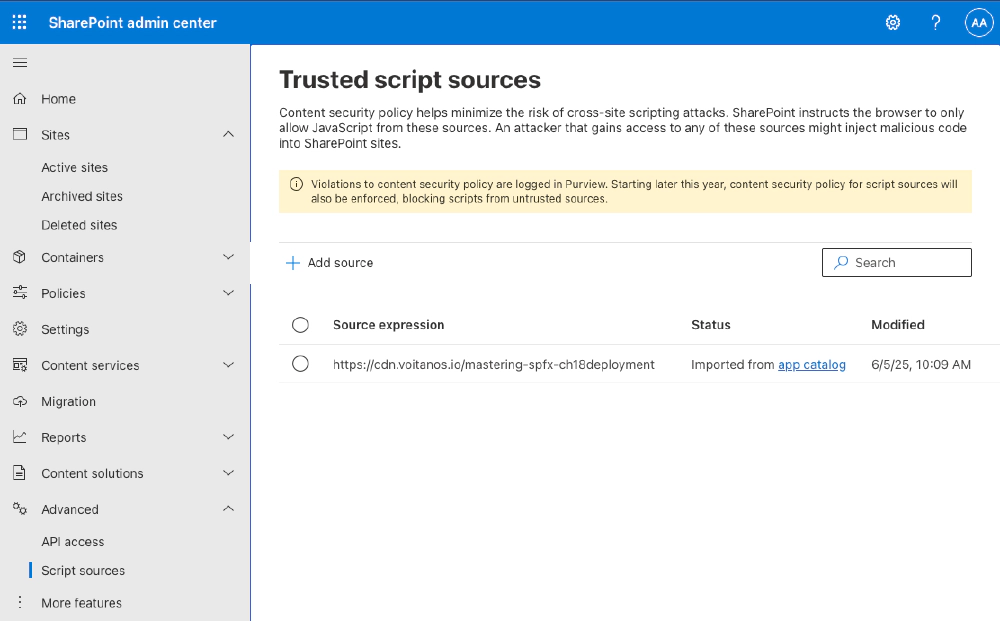Screen dimensions: 1000x621
Task: Select Script sources in navigation
Action: point(83,571)
